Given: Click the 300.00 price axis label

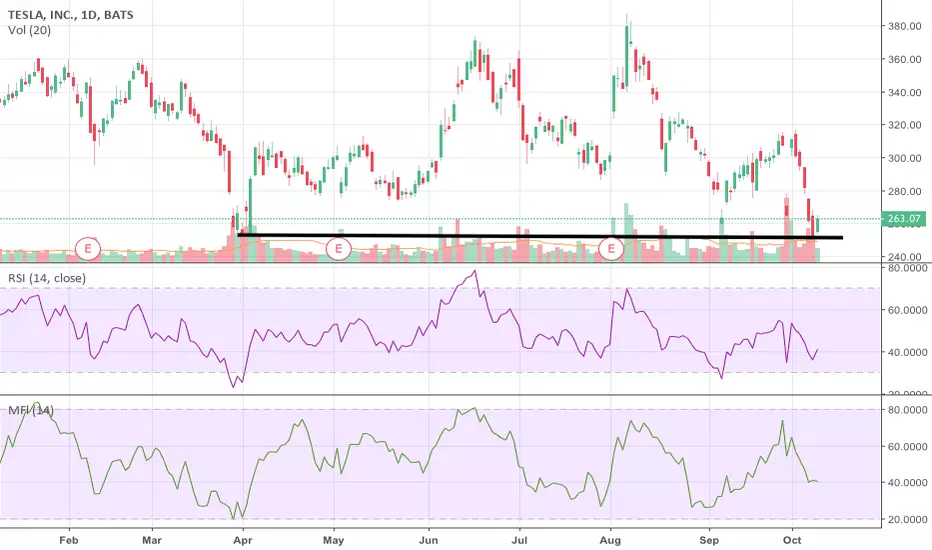Looking at the screenshot, I should tap(905, 159).
